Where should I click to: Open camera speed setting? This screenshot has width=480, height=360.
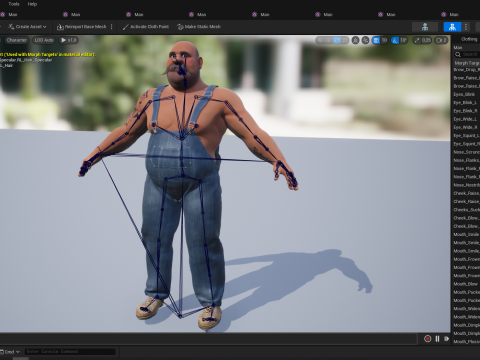click(441, 40)
